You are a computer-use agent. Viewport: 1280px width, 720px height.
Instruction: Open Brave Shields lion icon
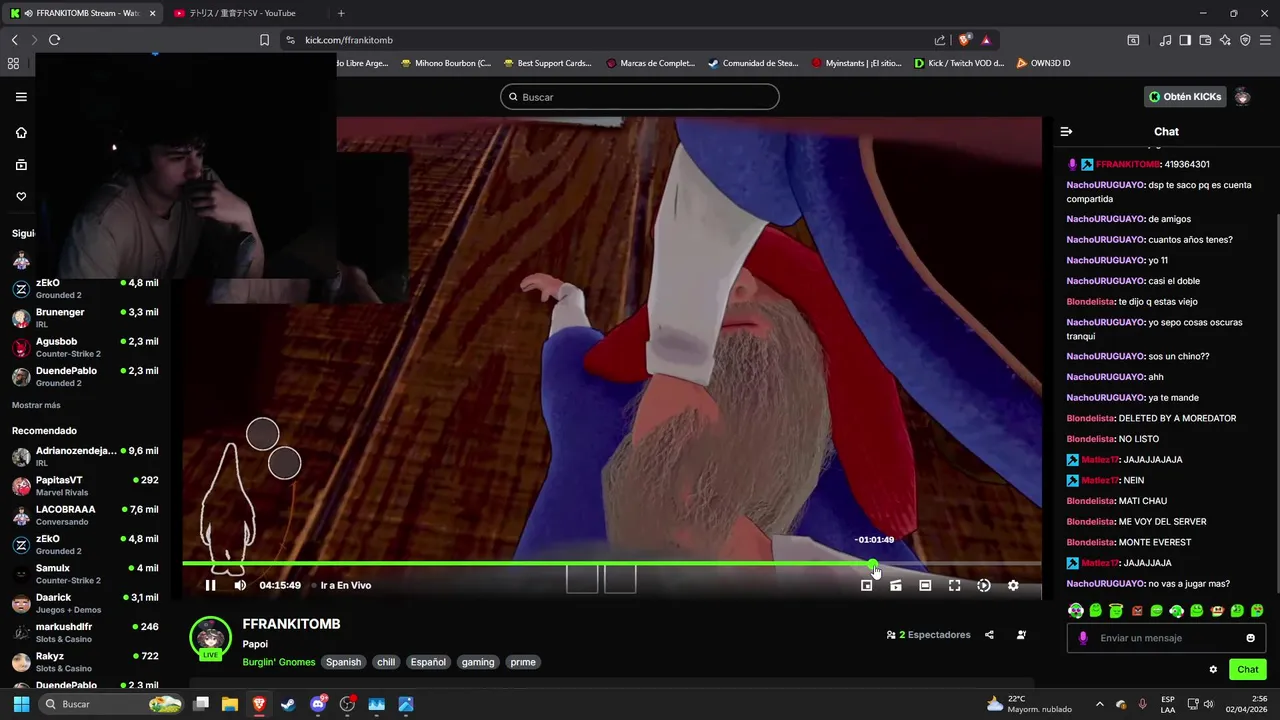[x=964, y=40]
